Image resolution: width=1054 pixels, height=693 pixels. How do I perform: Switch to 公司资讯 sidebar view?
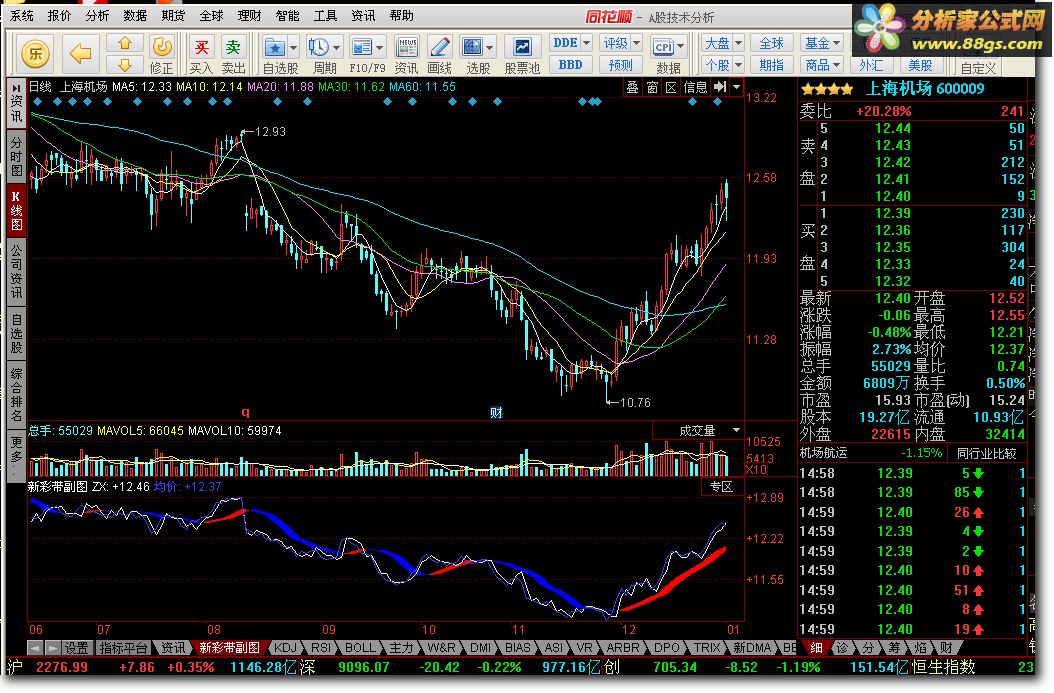click(x=16, y=272)
